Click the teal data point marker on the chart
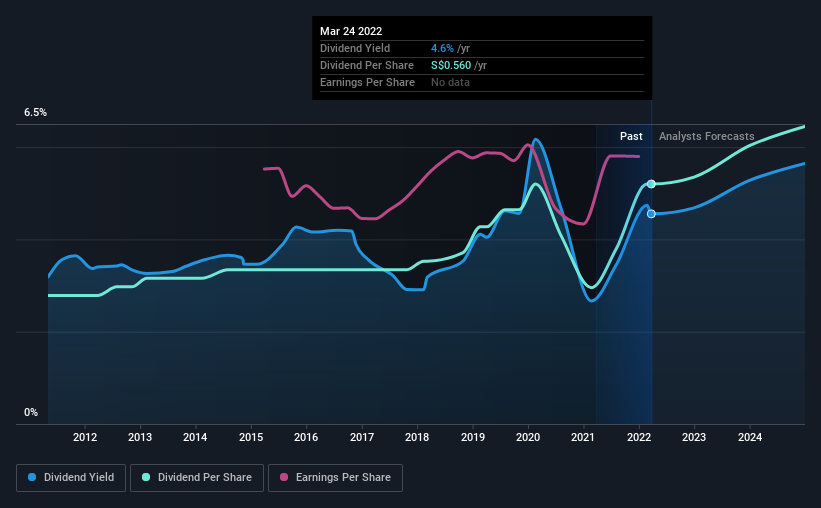This screenshot has width=821, height=508. tap(651, 184)
